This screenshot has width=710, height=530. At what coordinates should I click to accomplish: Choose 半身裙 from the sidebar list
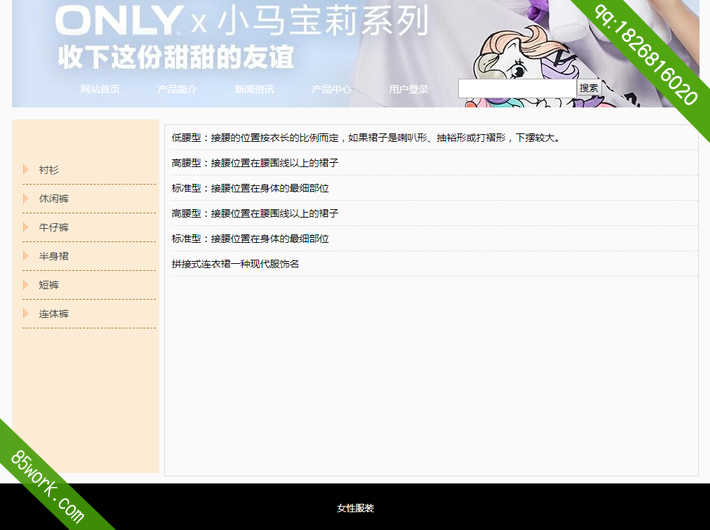click(53, 256)
